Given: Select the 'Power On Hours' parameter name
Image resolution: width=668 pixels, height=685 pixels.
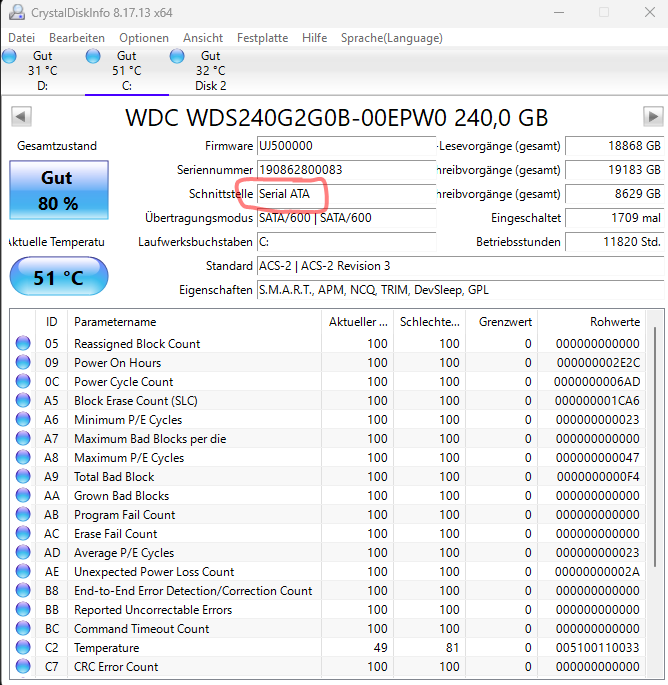Looking at the screenshot, I should 118,363.
